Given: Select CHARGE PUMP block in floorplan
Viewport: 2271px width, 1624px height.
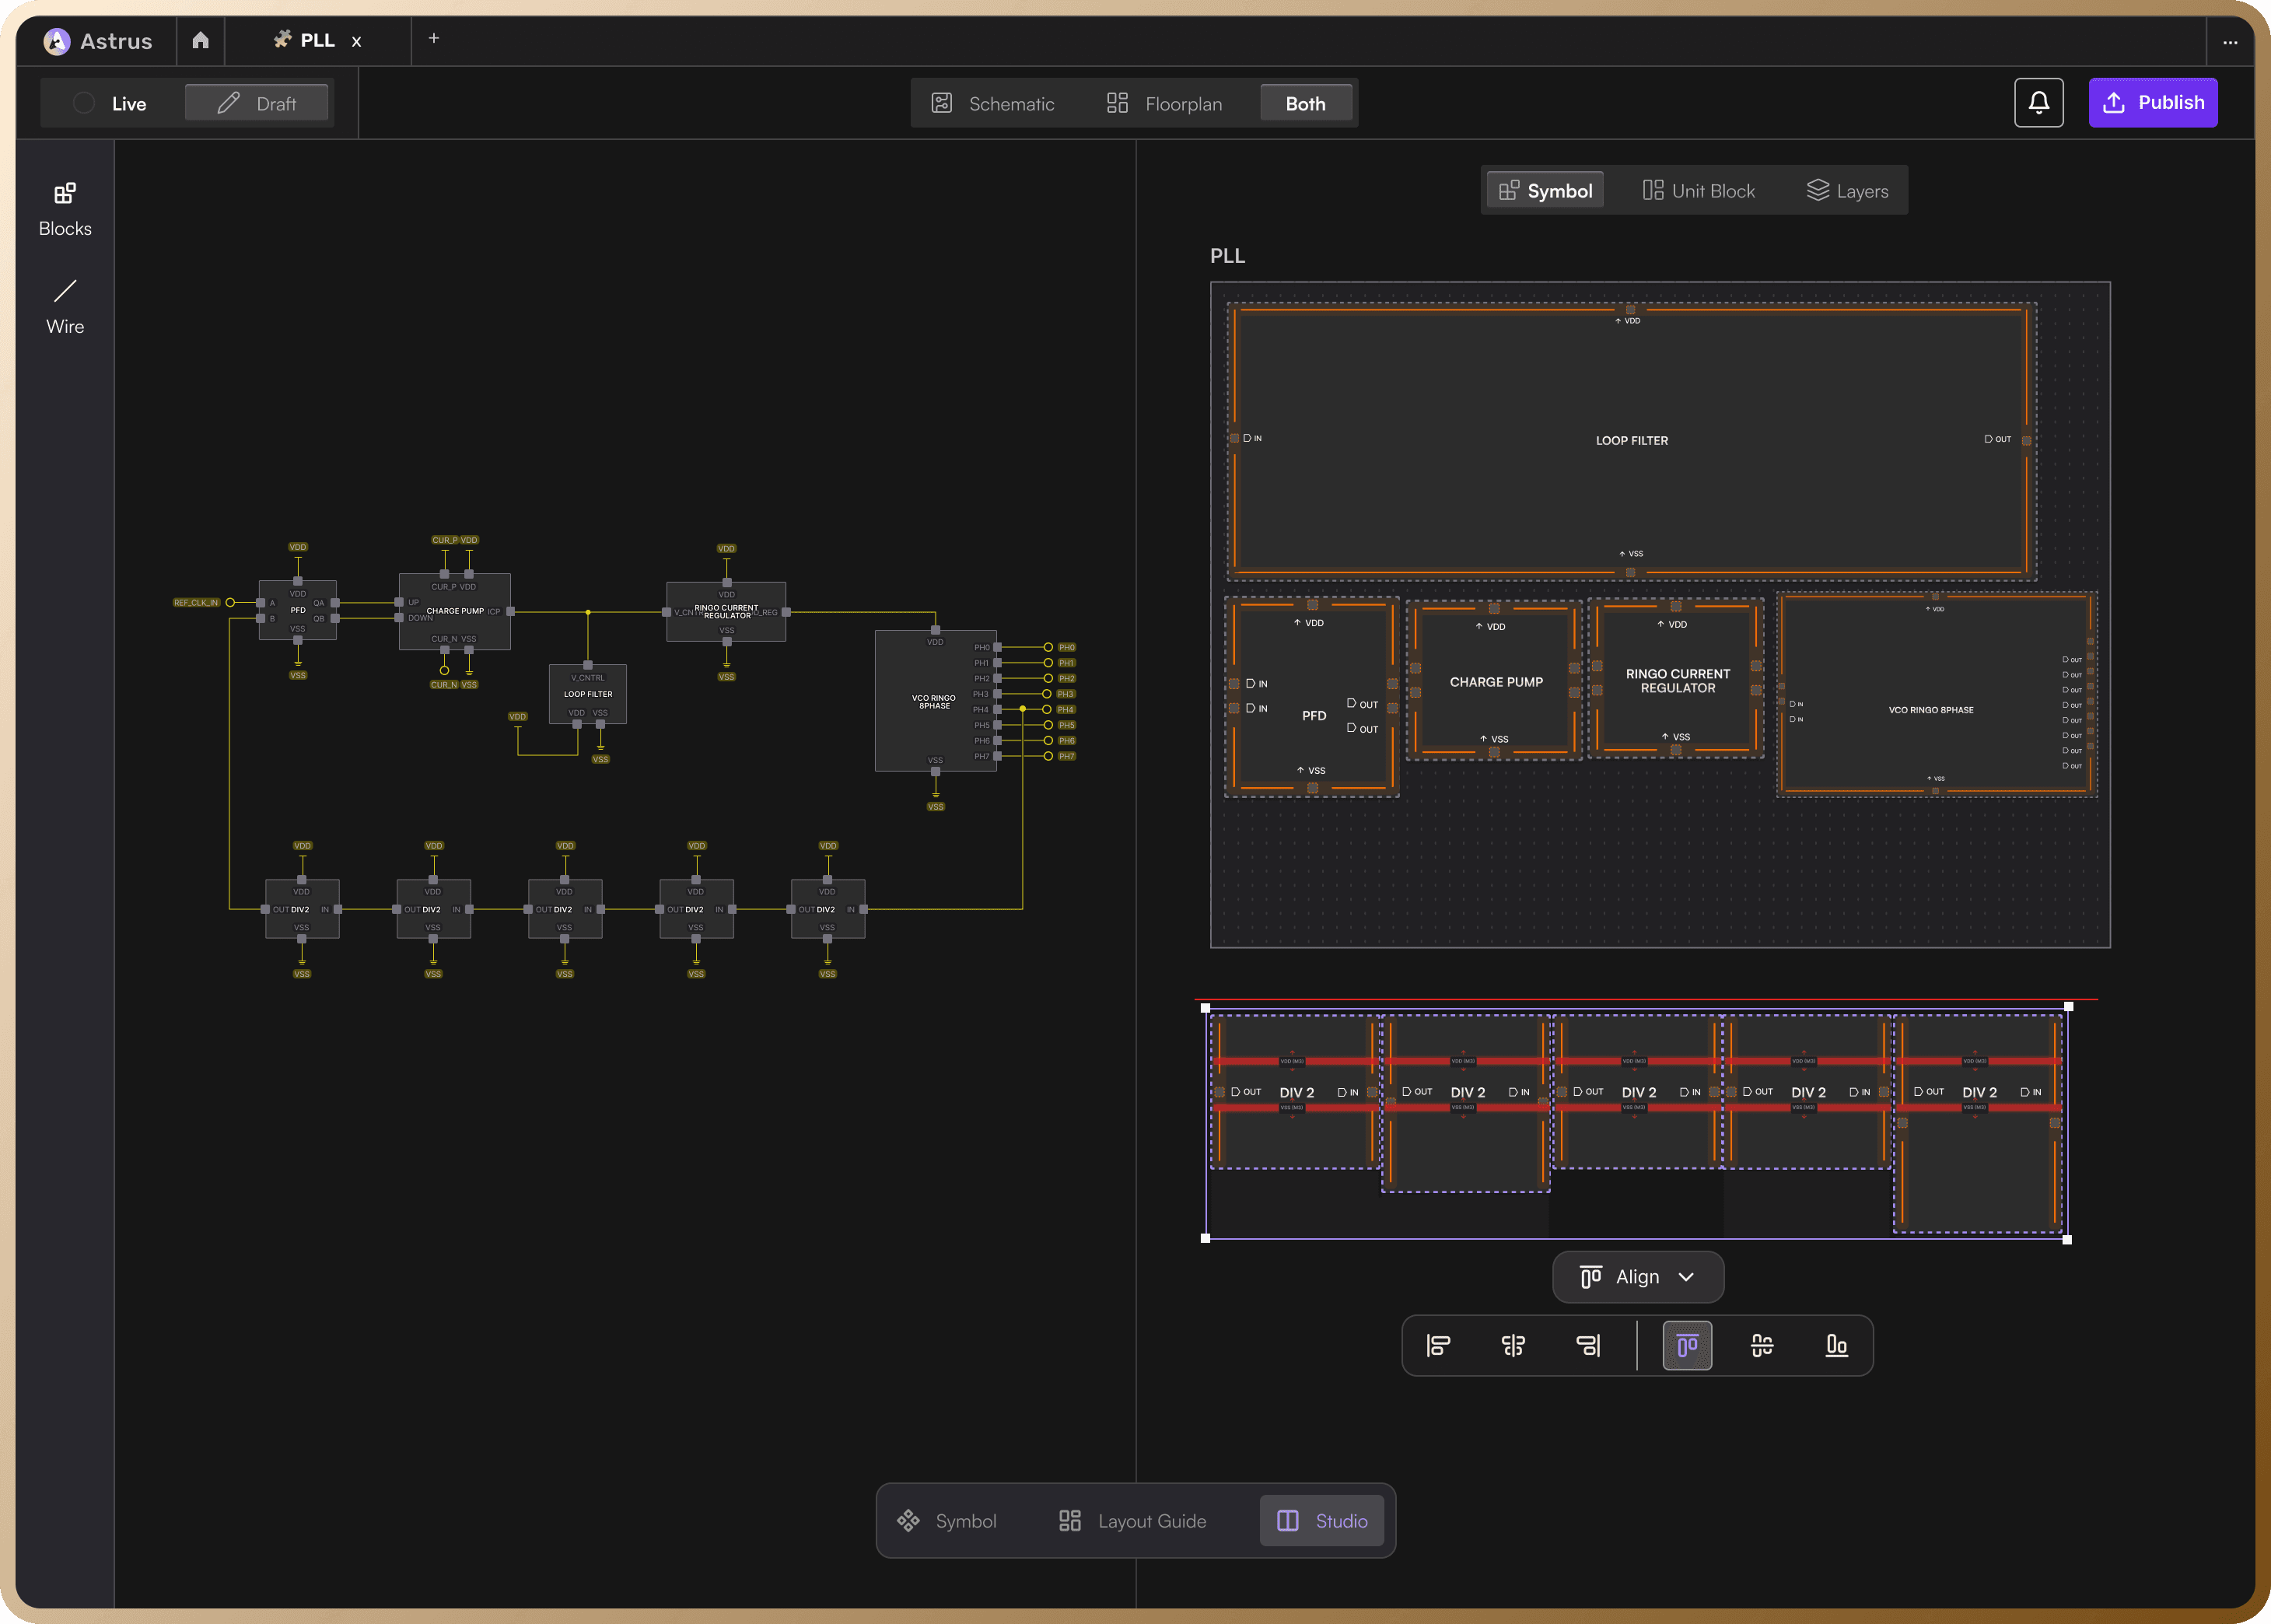Looking at the screenshot, I should [x=1494, y=680].
